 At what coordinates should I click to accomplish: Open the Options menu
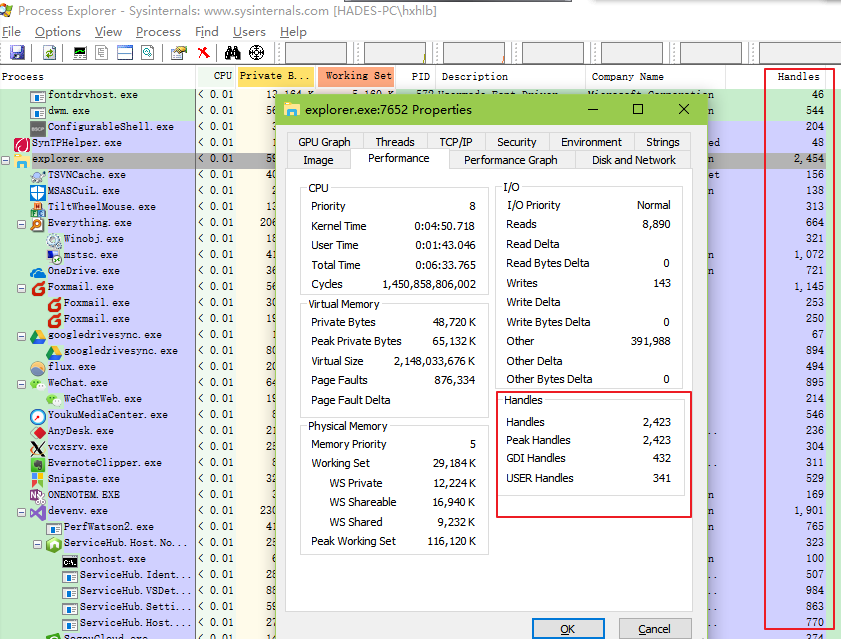coord(57,32)
